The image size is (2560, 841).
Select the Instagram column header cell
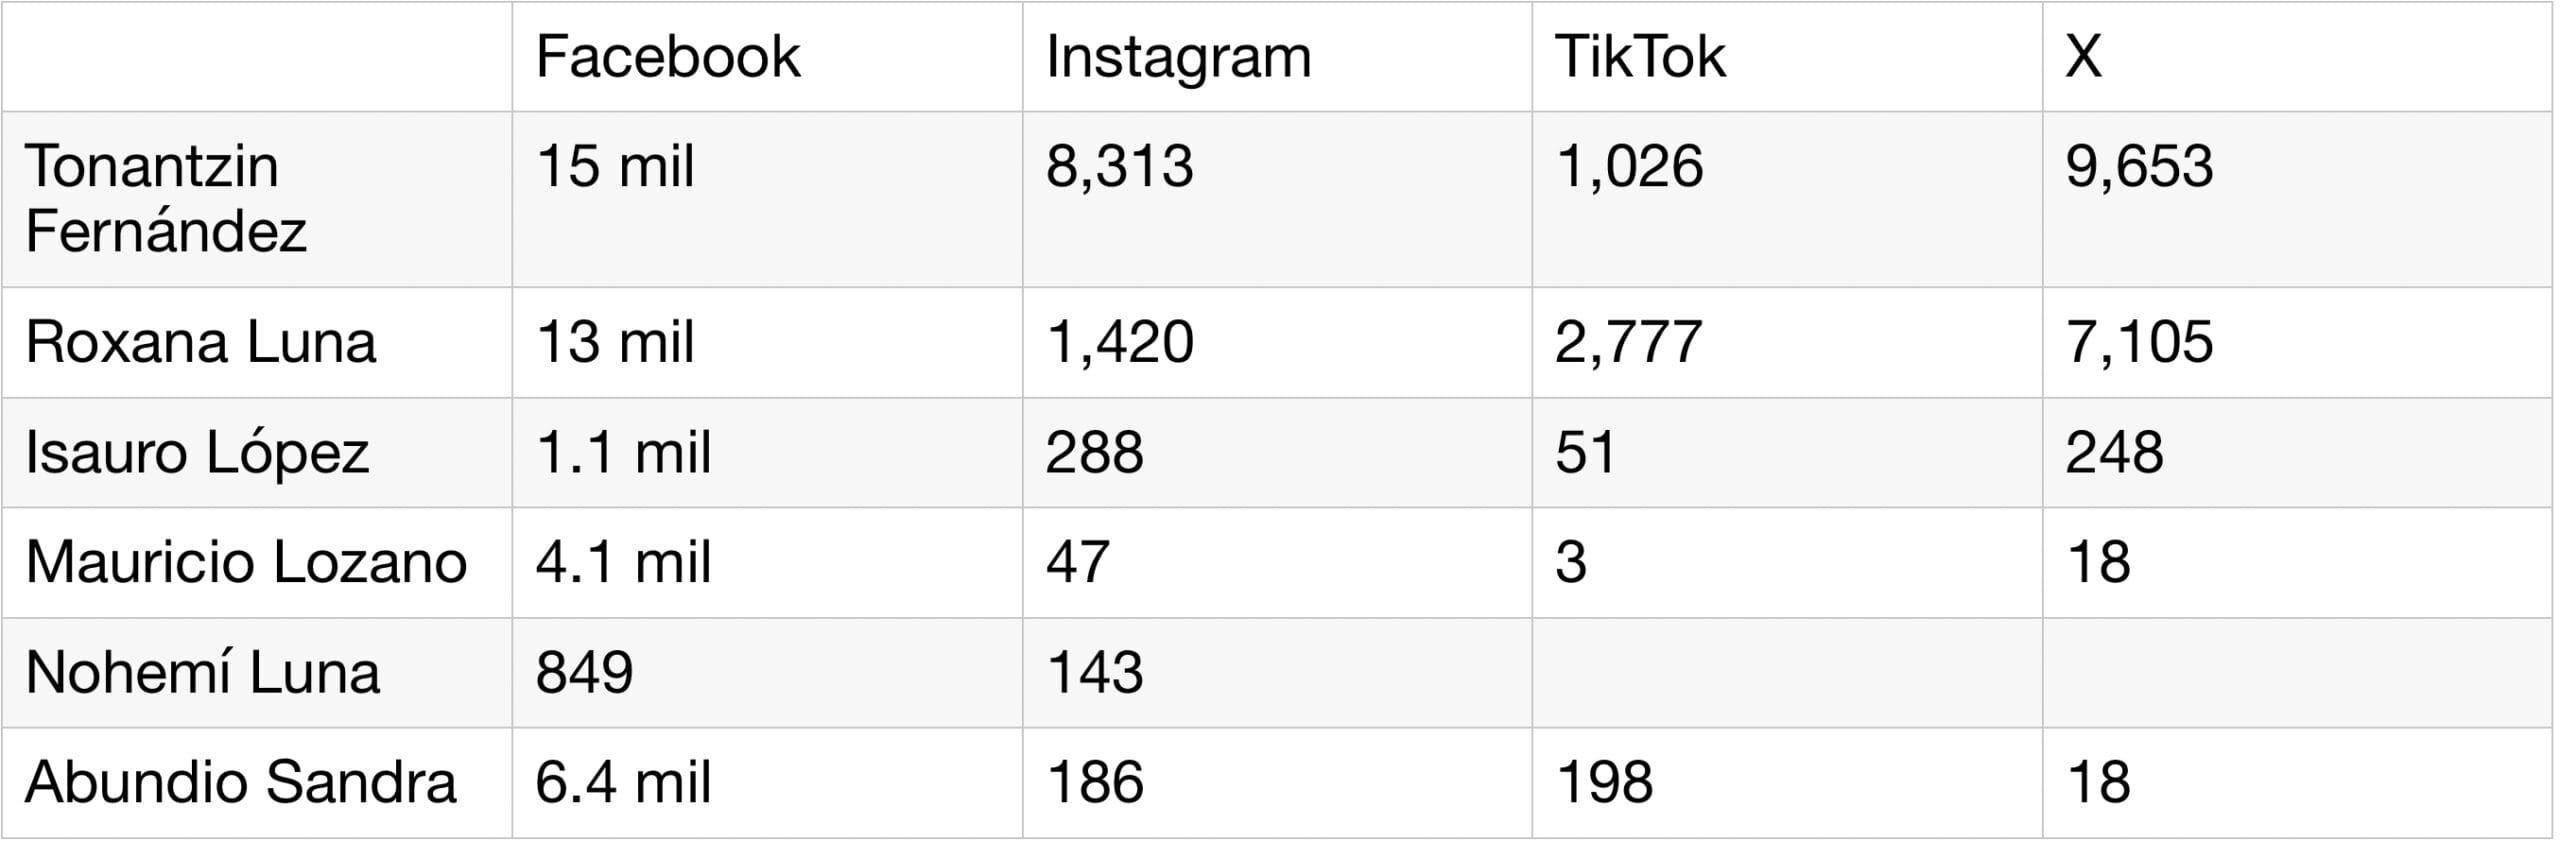[x=1277, y=57]
